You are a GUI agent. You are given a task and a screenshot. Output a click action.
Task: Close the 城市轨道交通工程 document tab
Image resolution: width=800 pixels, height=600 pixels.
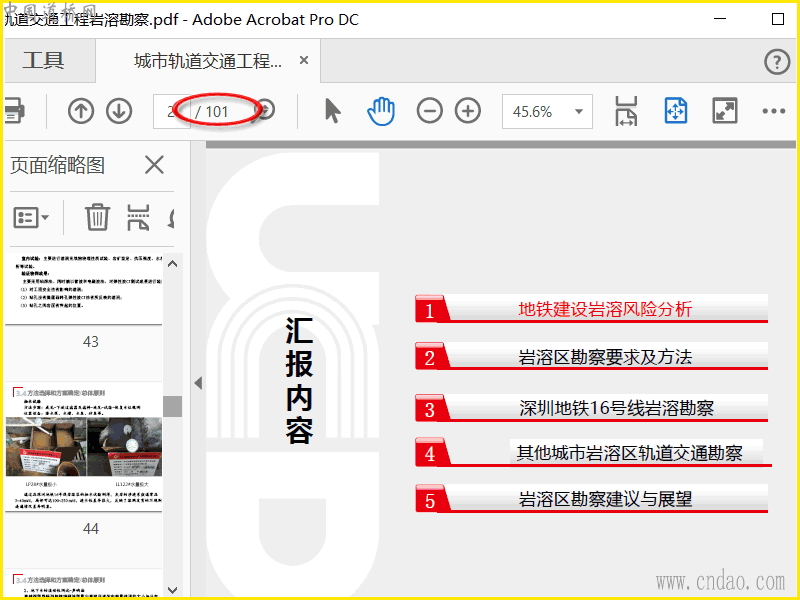304,60
